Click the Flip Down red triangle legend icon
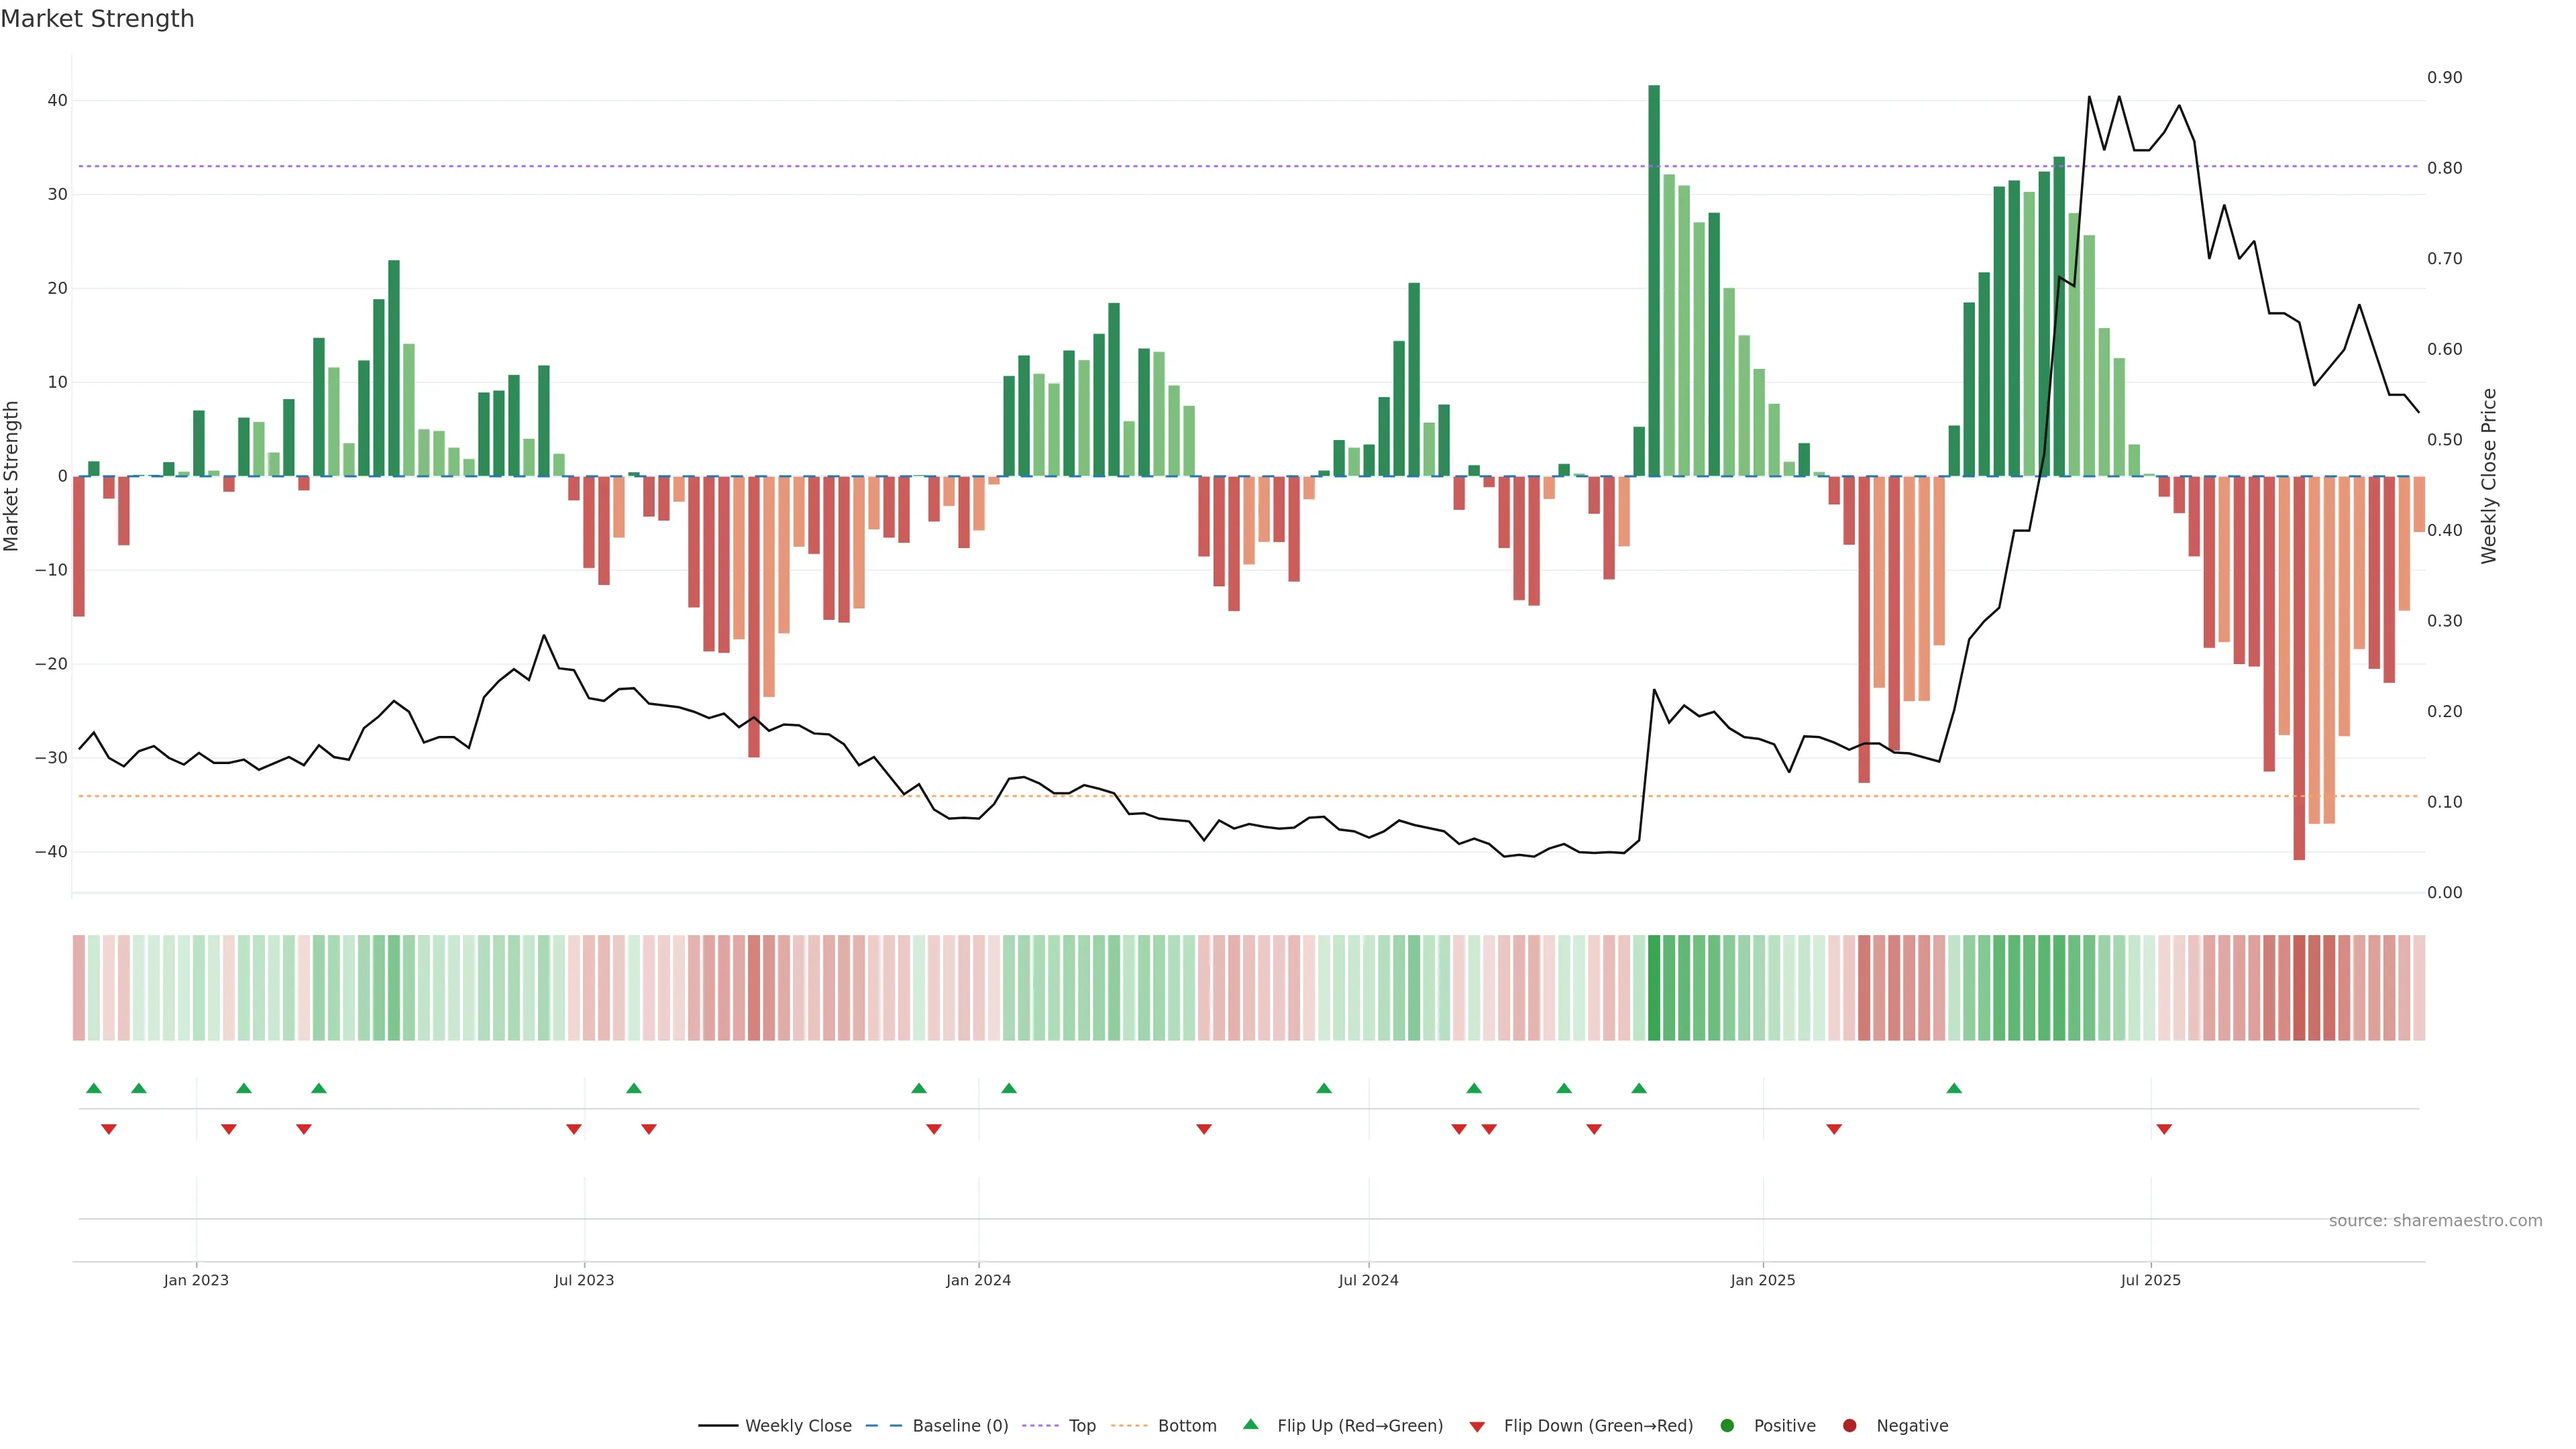Screen dimensions: 2576x1449 click(x=1477, y=1426)
